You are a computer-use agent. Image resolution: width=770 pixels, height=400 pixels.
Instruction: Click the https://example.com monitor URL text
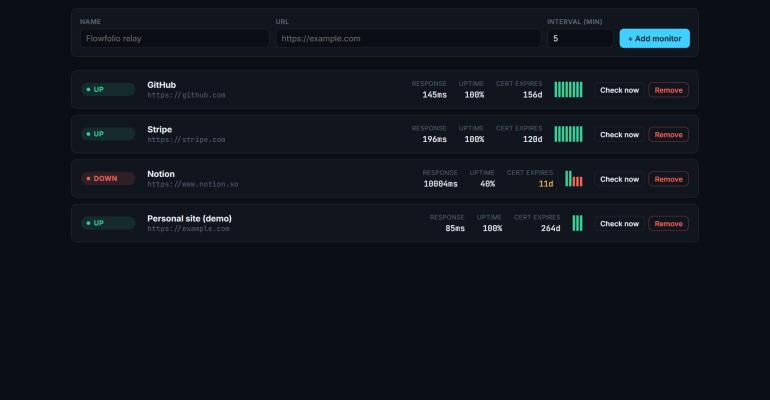click(x=188, y=229)
